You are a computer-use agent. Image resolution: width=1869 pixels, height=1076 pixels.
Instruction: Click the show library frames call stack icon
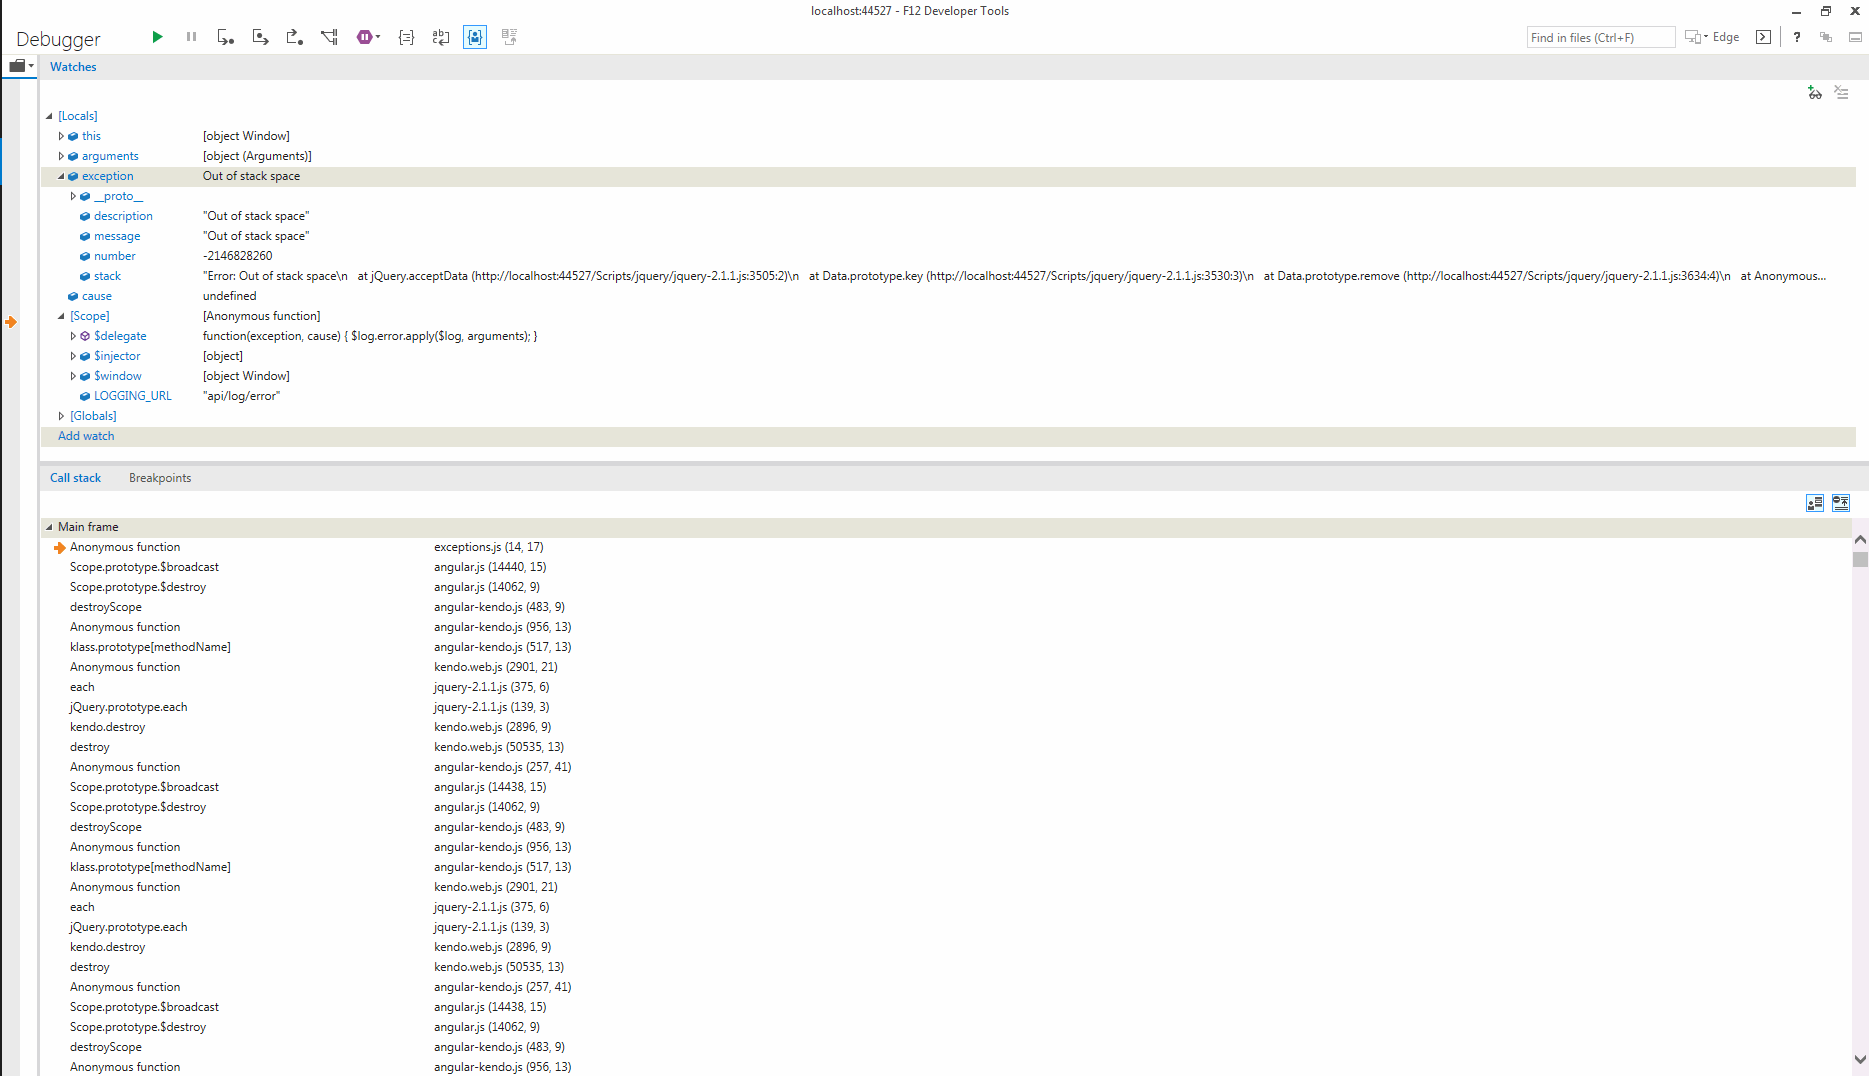click(1815, 503)
